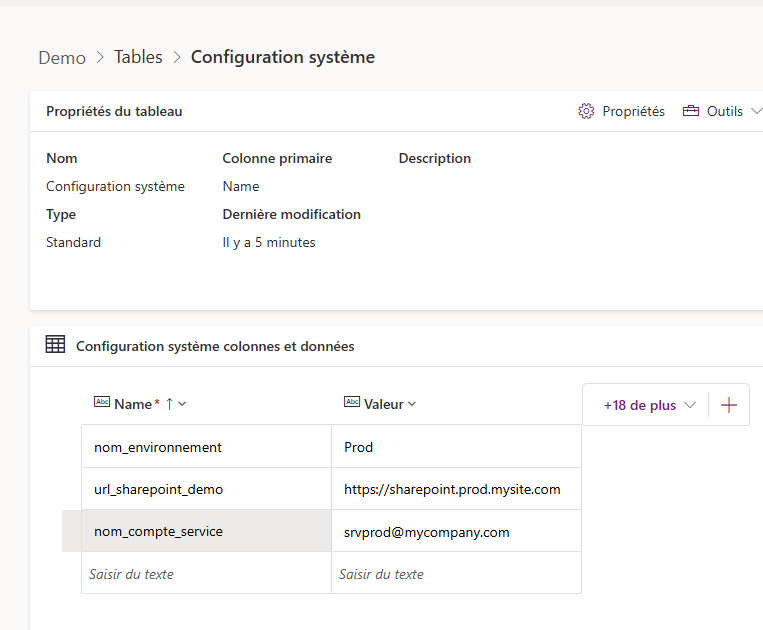Click Il y a 5 minutes text
The width and height of the screenshot is (763, 630).
(x=269, y=242)
